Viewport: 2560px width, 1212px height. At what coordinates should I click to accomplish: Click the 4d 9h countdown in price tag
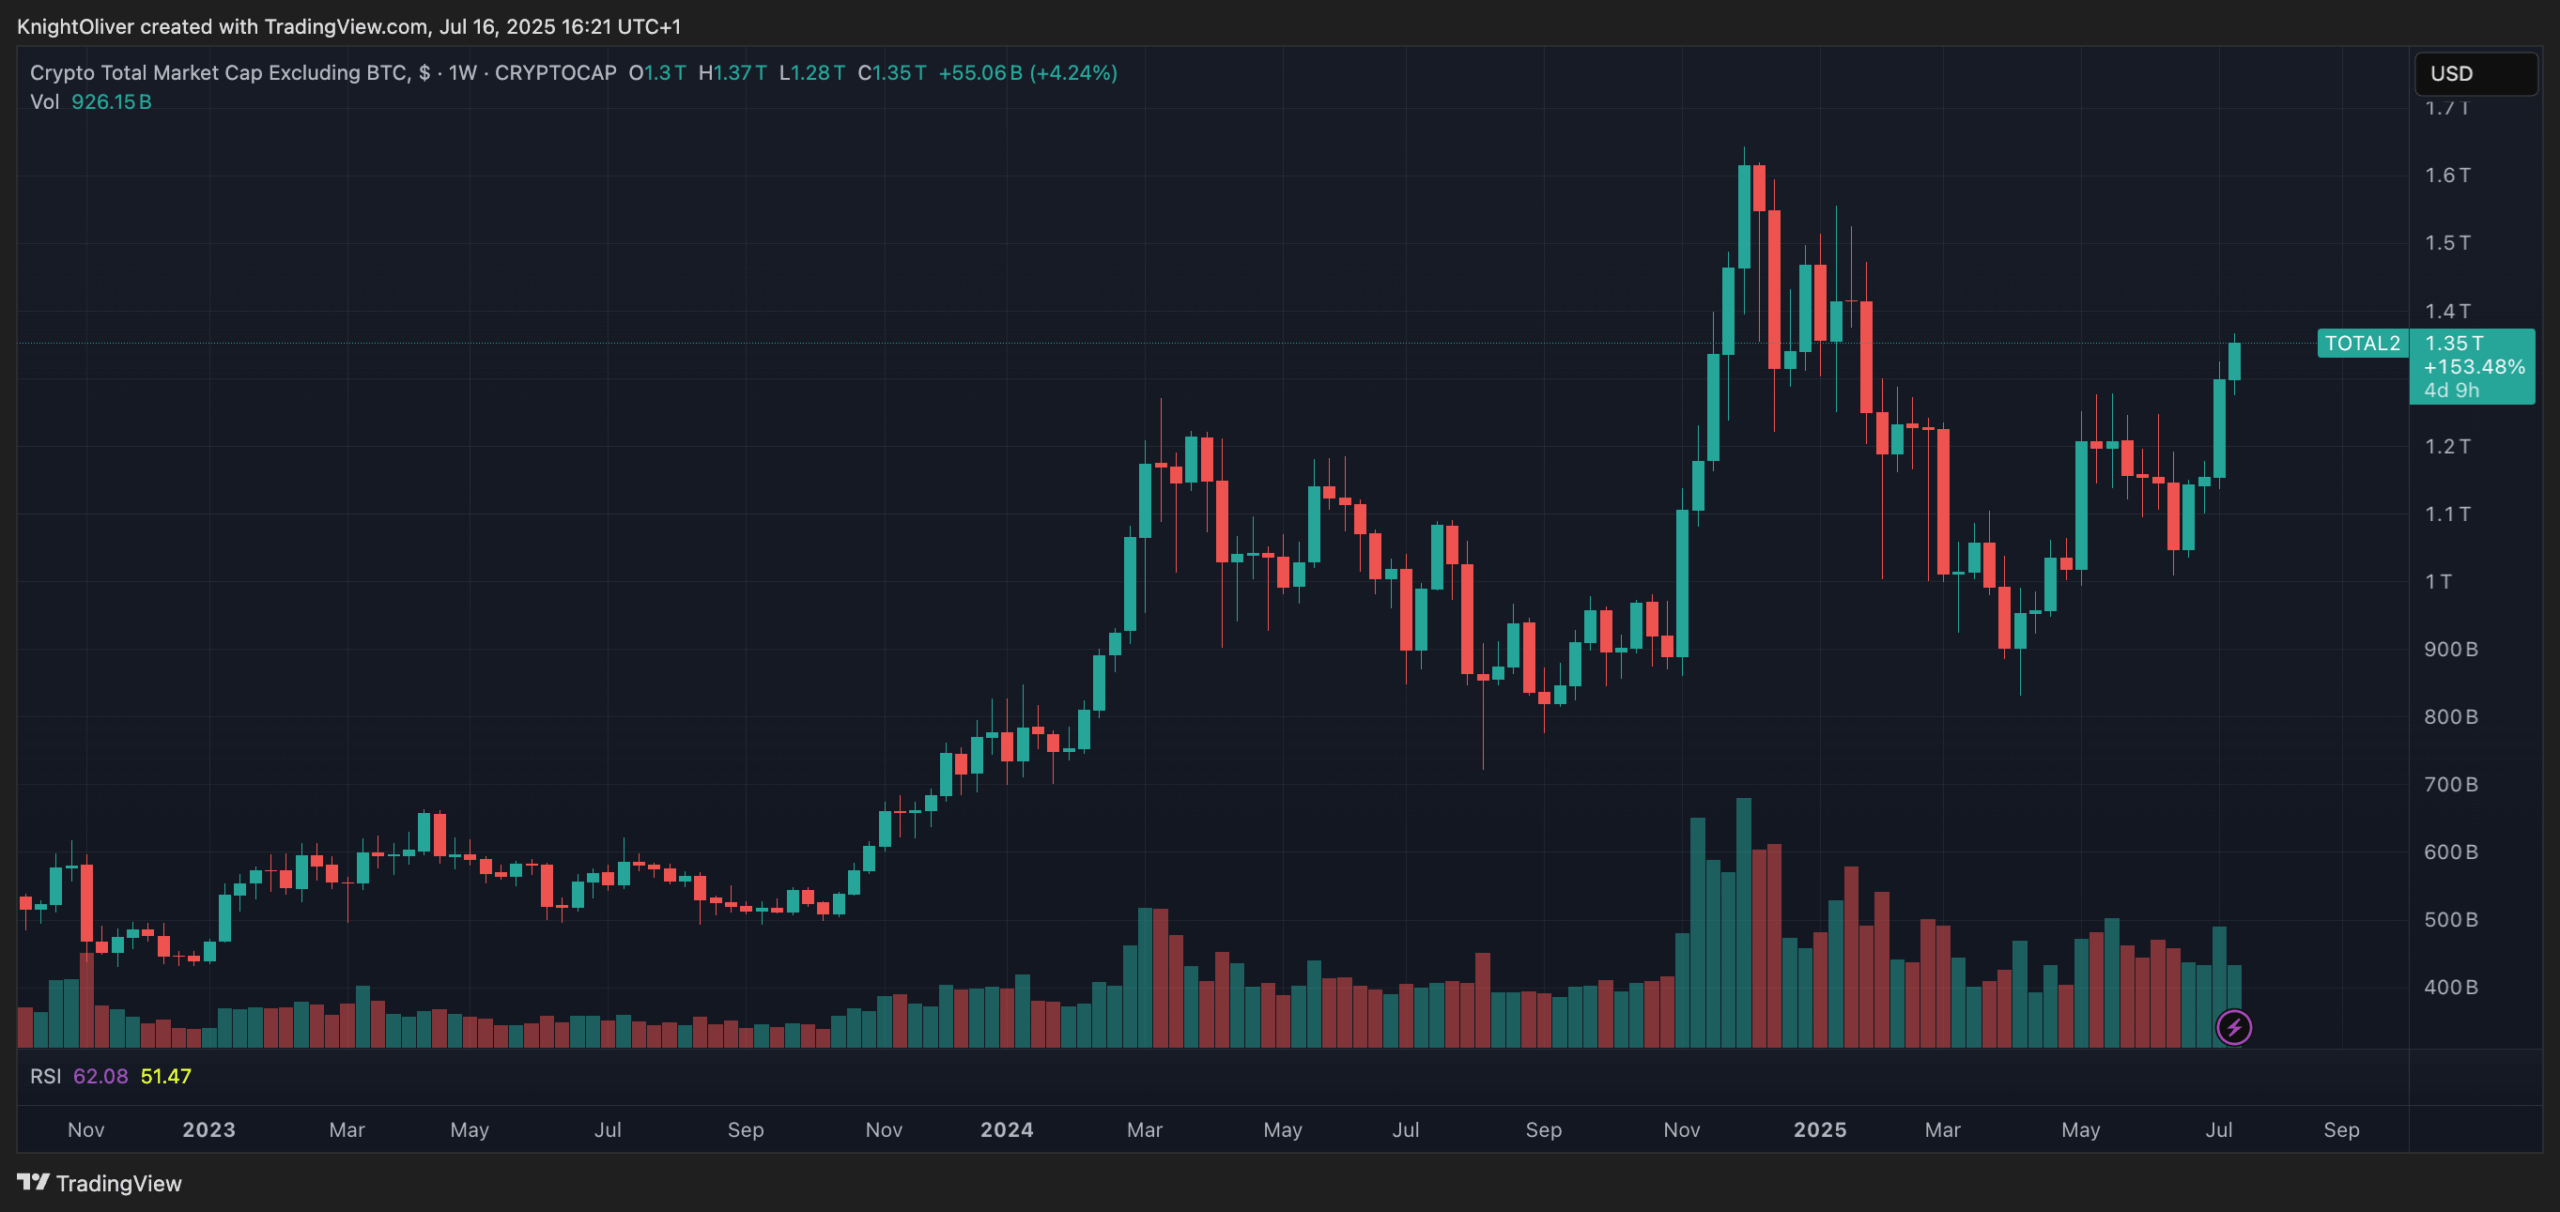click(2451, 390)
